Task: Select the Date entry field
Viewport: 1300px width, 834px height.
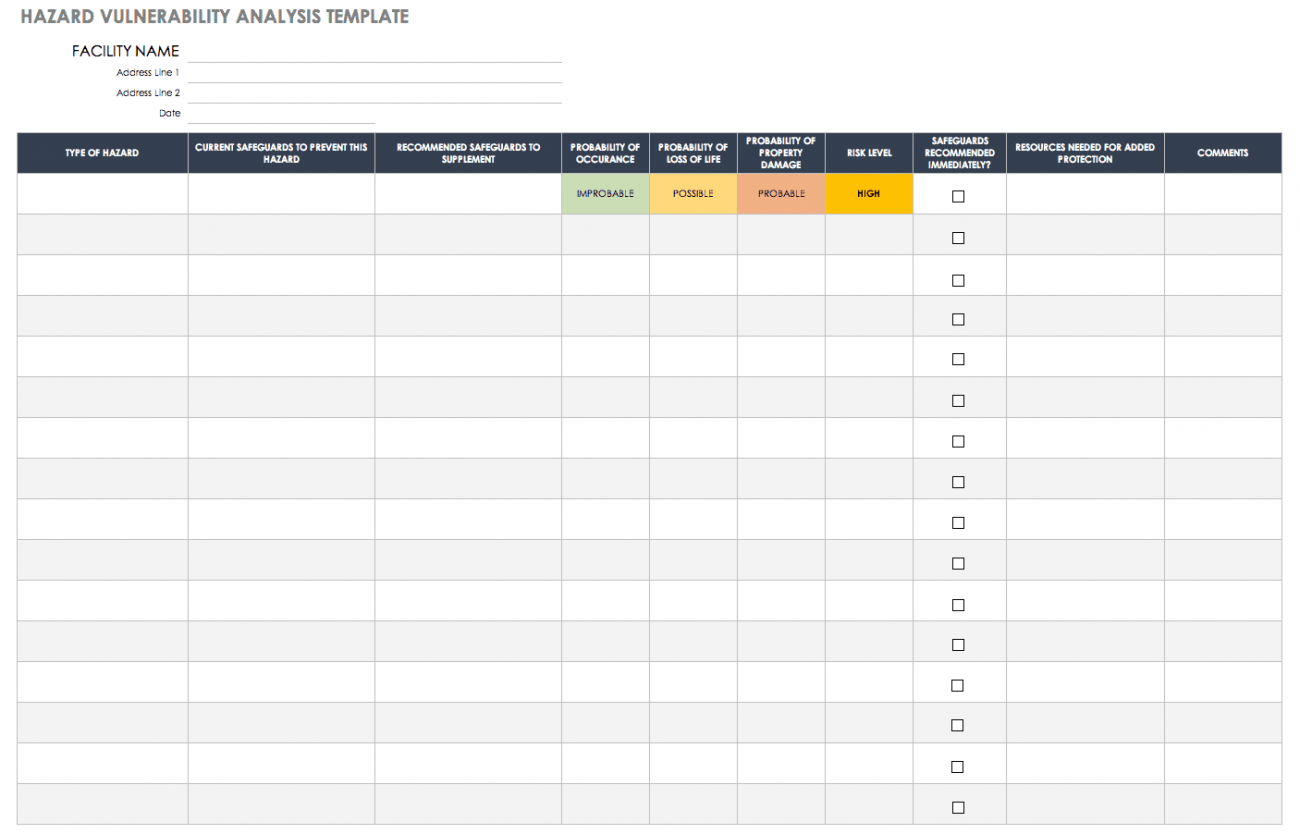Action: (281, 114)
